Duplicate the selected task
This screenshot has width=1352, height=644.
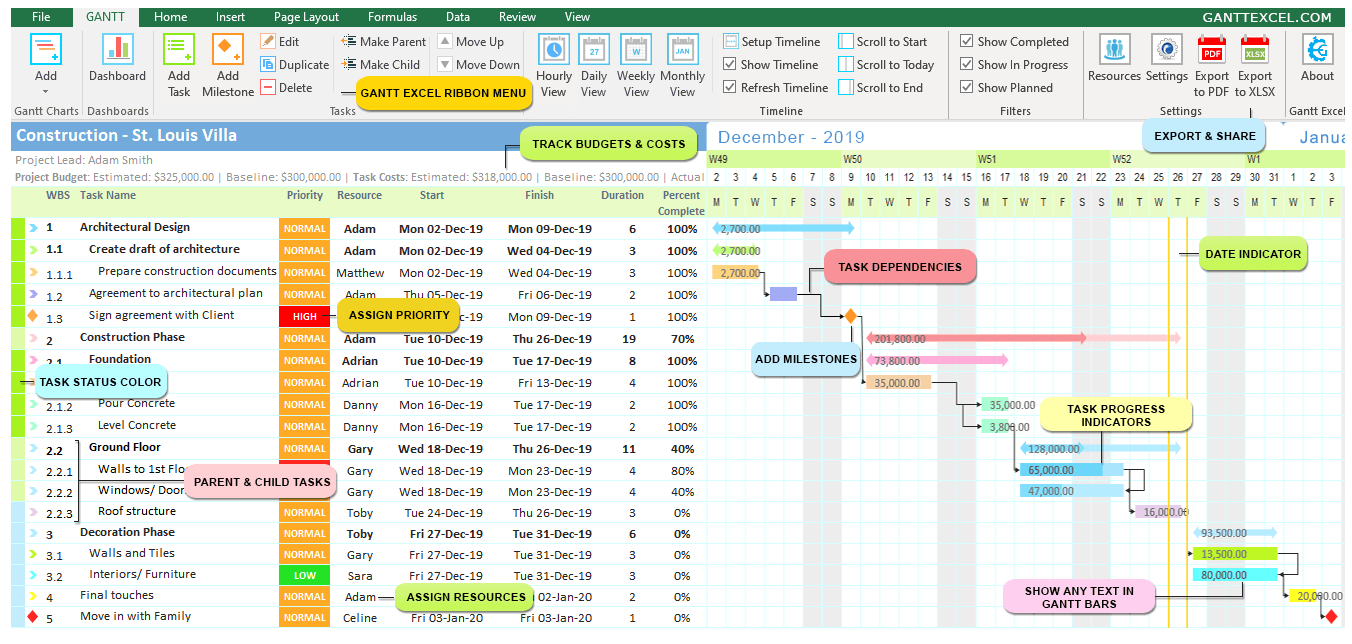(x=295, y=65)
